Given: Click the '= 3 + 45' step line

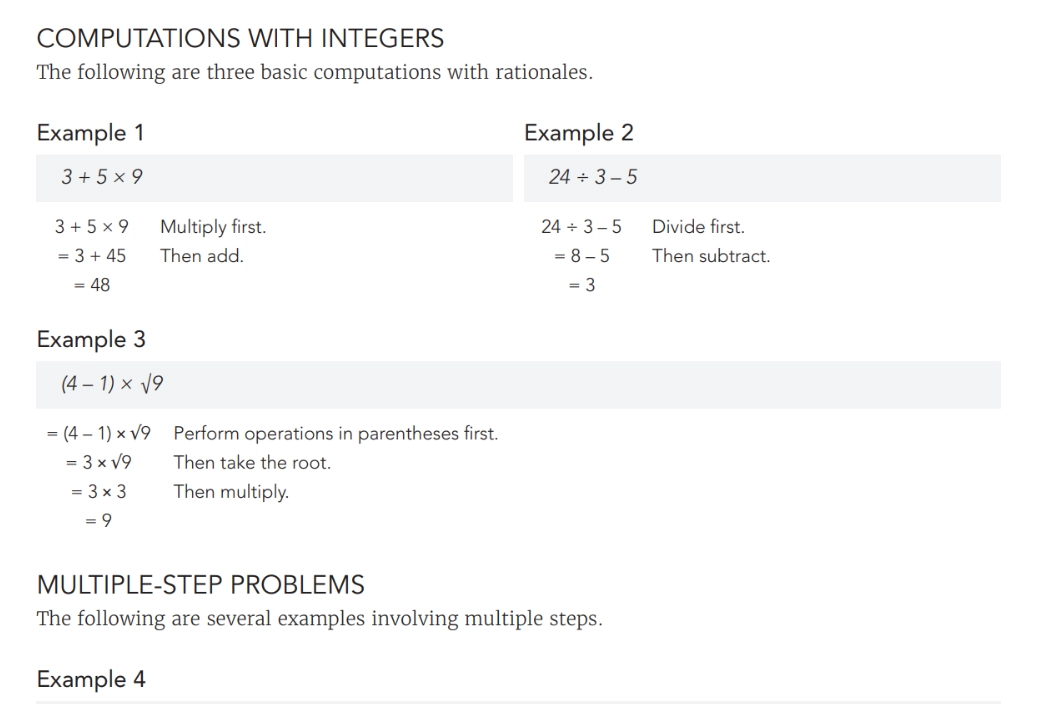Looking at the screenshot, I should 91,256.
